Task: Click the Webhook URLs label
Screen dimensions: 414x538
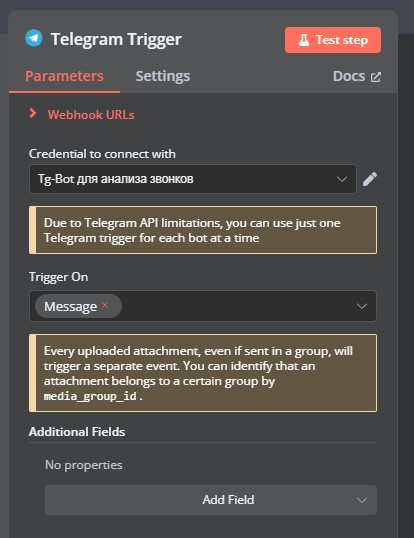Action: 91,115
